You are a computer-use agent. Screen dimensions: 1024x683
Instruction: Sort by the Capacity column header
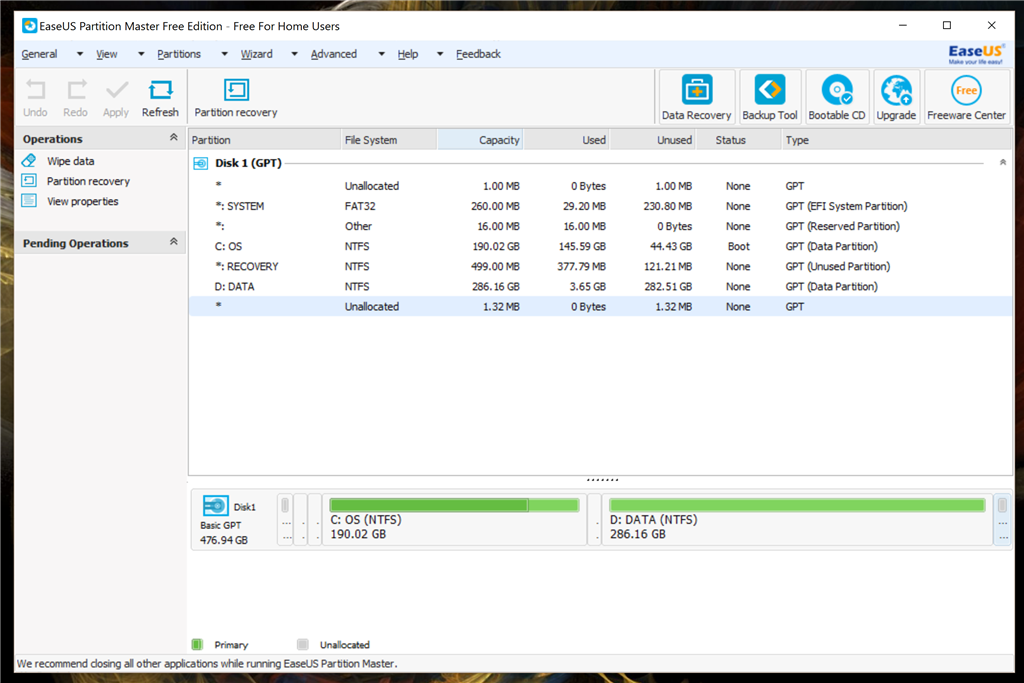coord(480,140)
